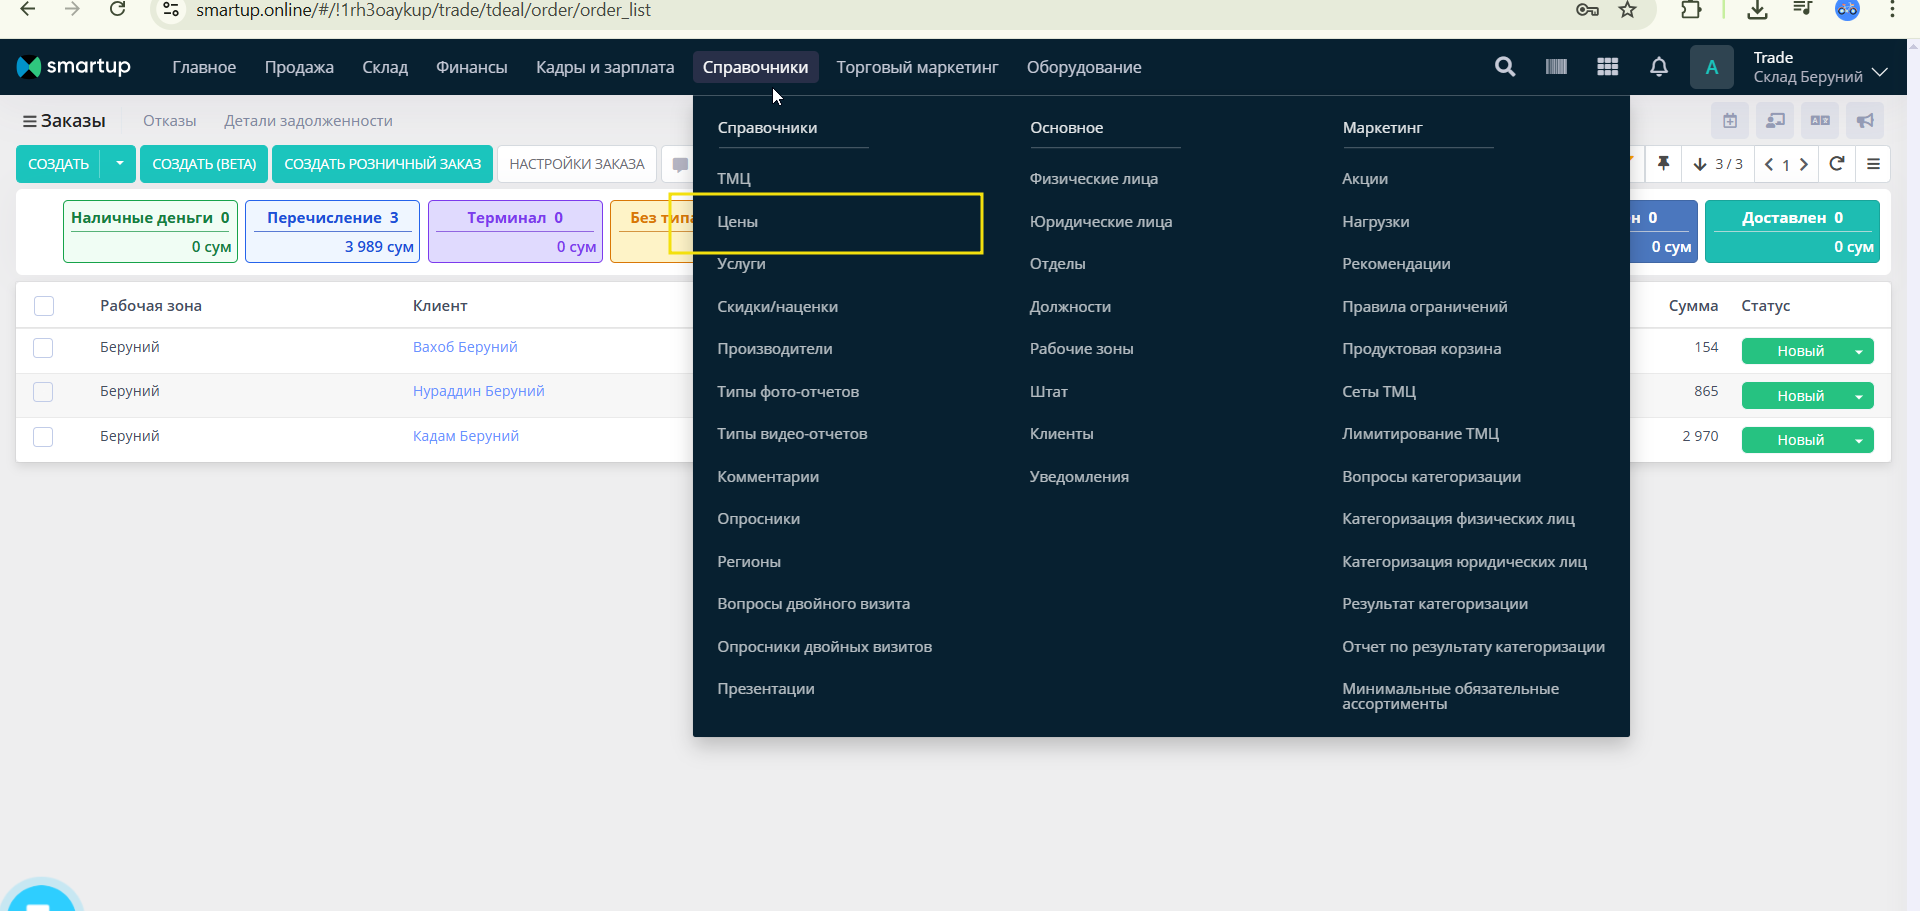The width and height of the screenshot is (1920, 911).
Task: Toggle the select-all checkbox in table header
Action: pyautogui.click(x=44, y=306)
